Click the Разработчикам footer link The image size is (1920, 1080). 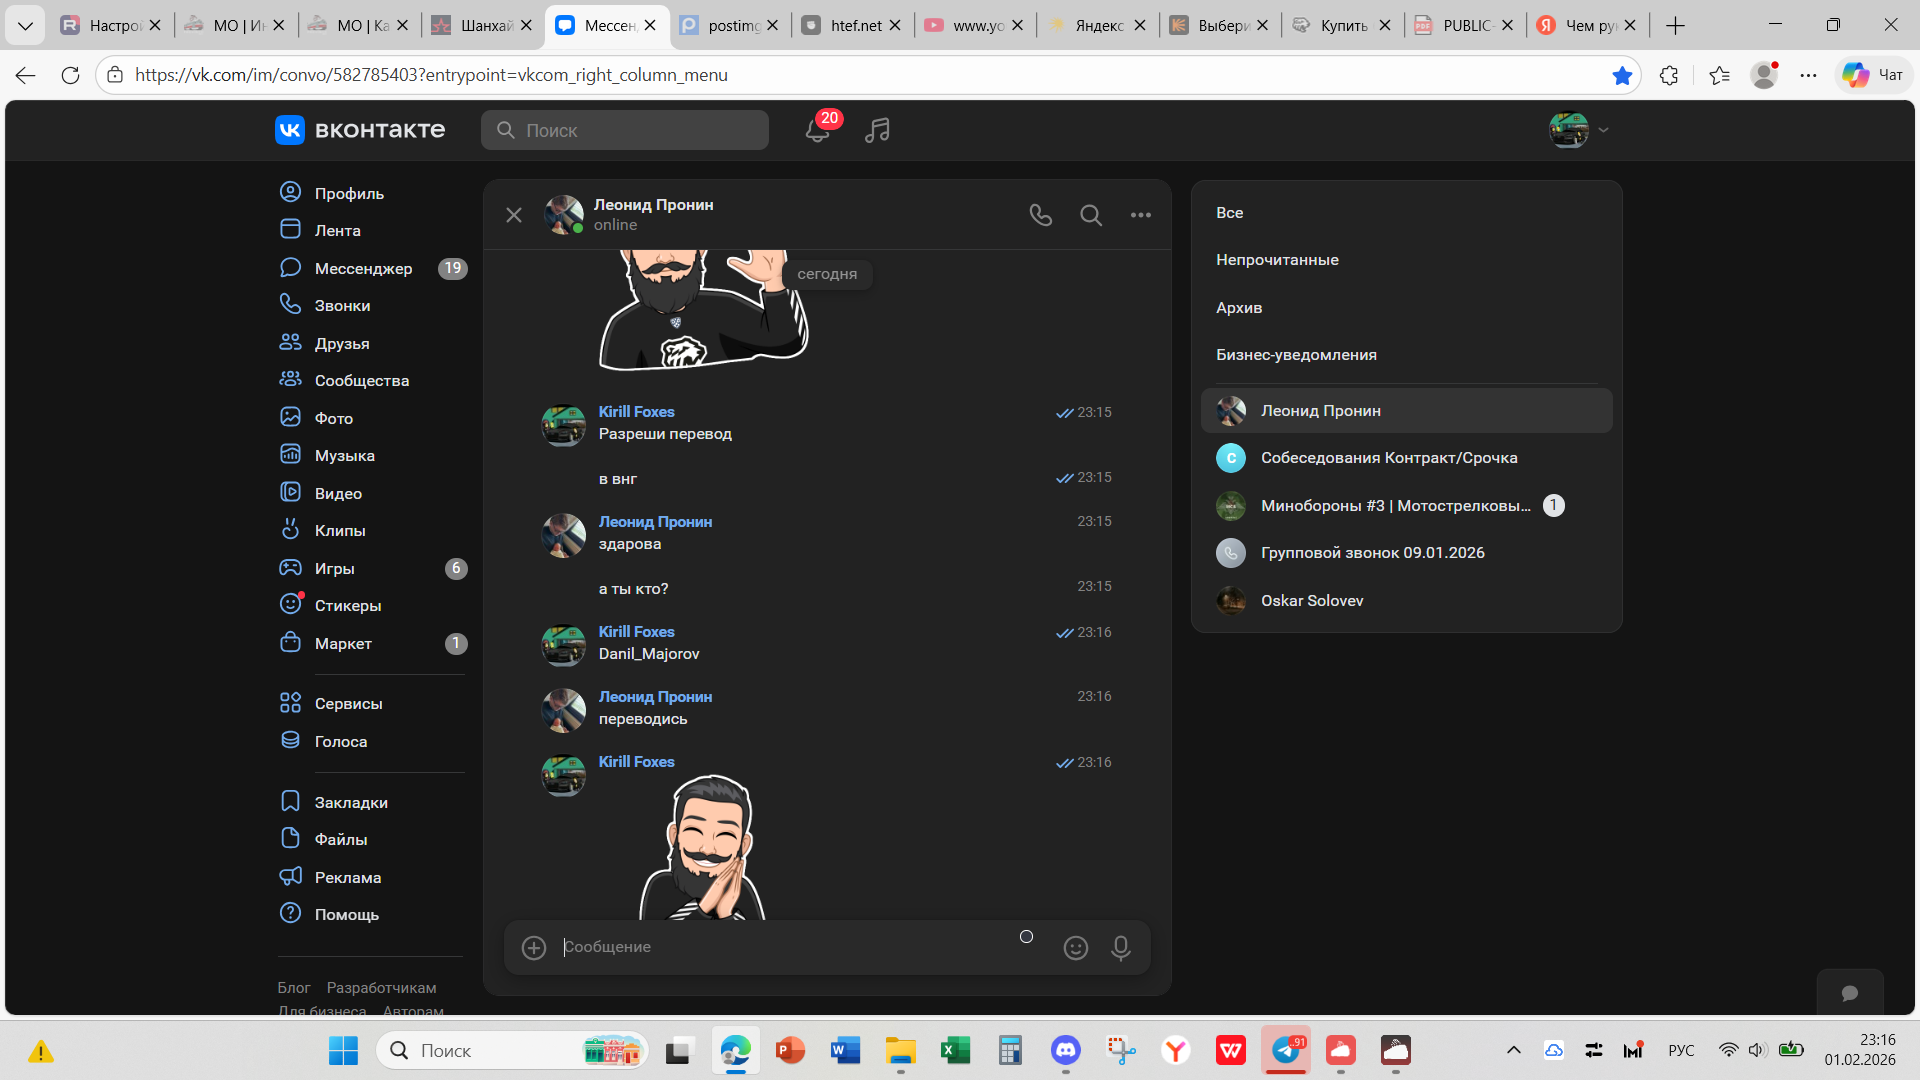coord(381,988)
